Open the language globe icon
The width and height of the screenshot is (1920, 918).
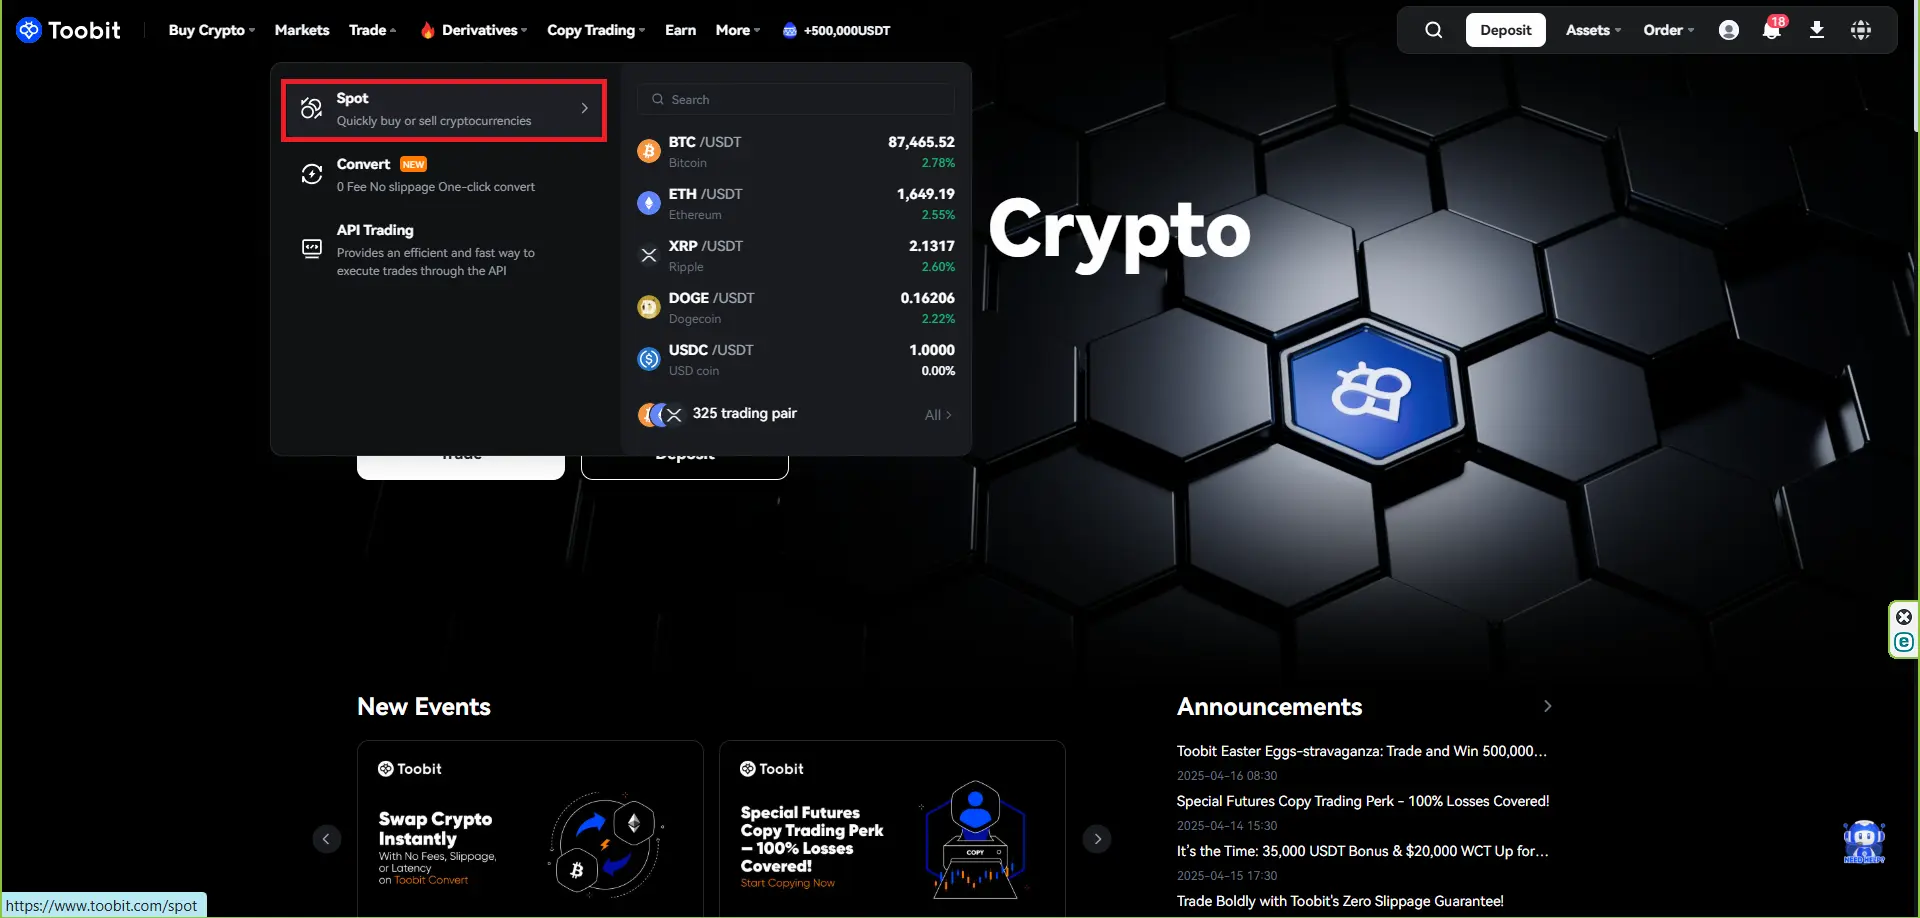click(x=1860, y=30)
